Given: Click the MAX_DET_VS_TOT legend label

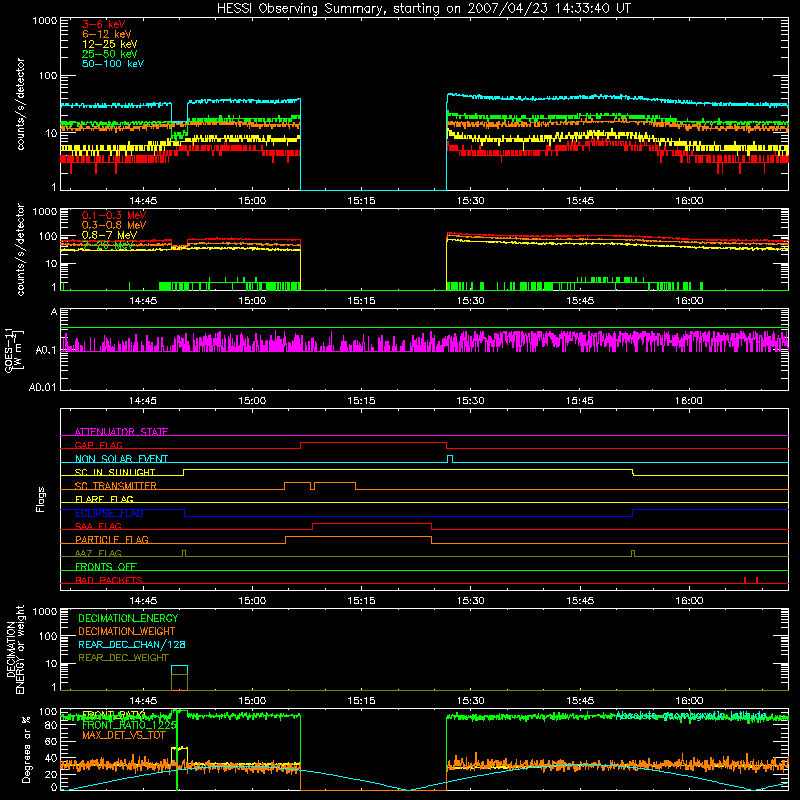Looking at the screenshot, I should coord(123,735).
